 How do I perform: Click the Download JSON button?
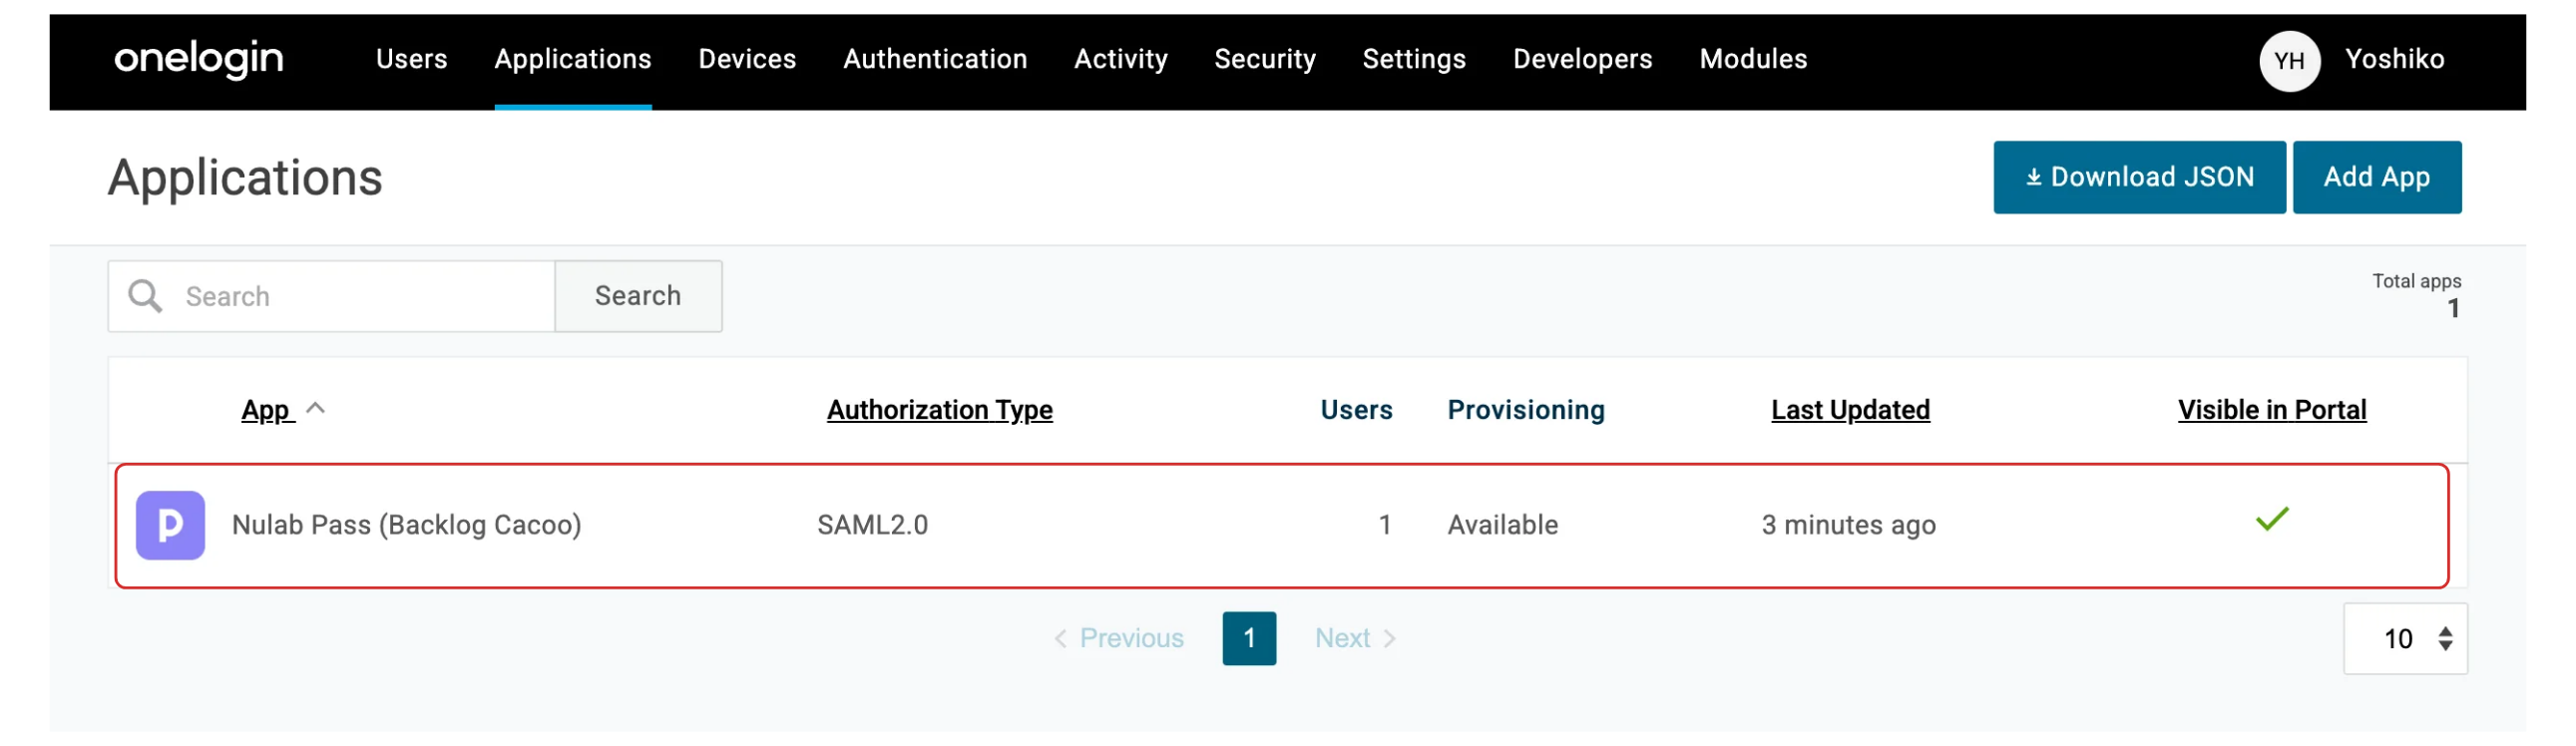tap(2139, 177)
